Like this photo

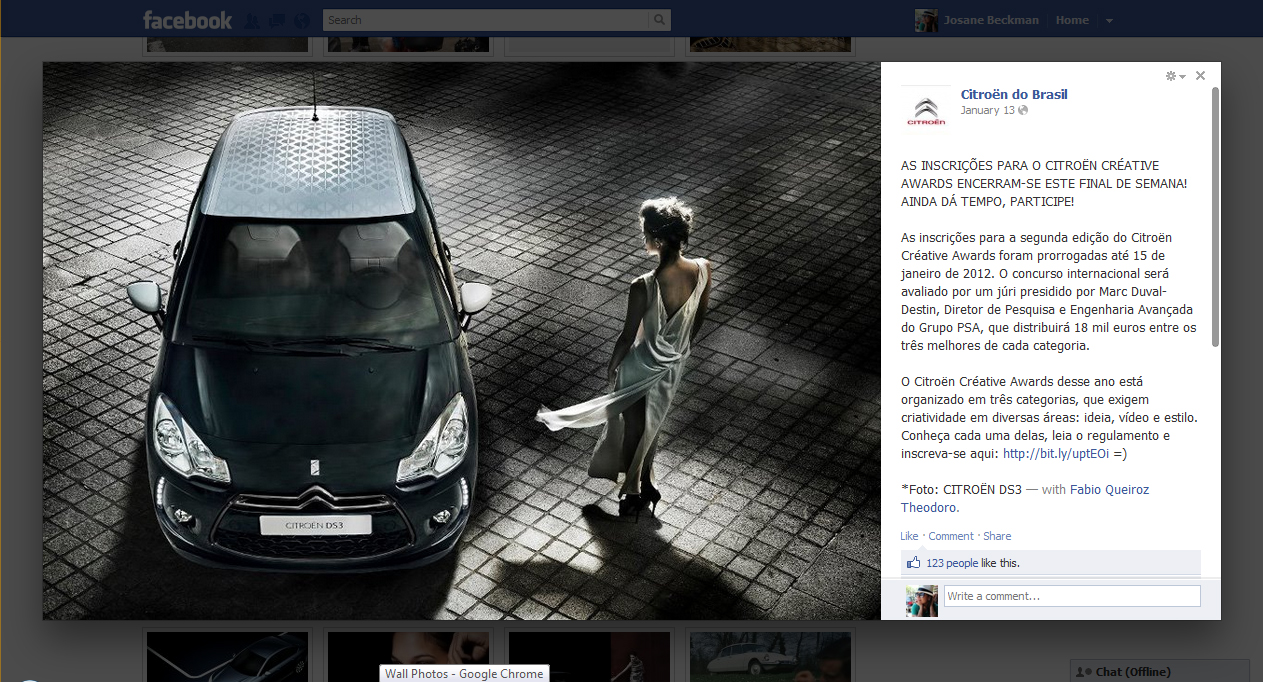pos(909,536)
